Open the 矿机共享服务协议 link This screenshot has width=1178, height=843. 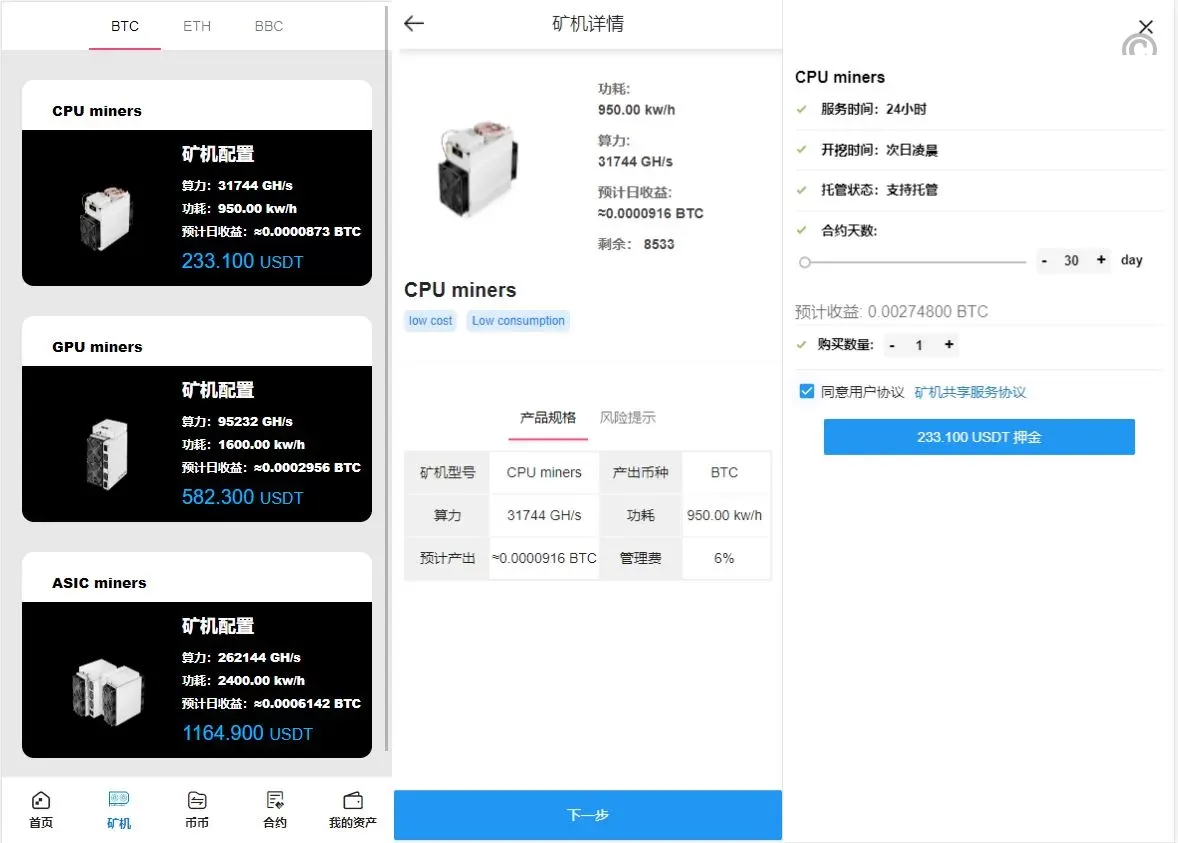coord(970,393)
